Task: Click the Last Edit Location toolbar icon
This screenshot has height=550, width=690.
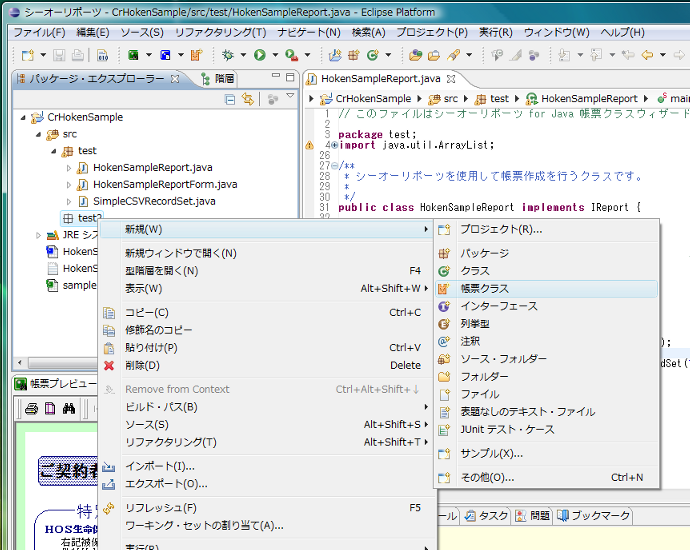Action: click(628, 55)
